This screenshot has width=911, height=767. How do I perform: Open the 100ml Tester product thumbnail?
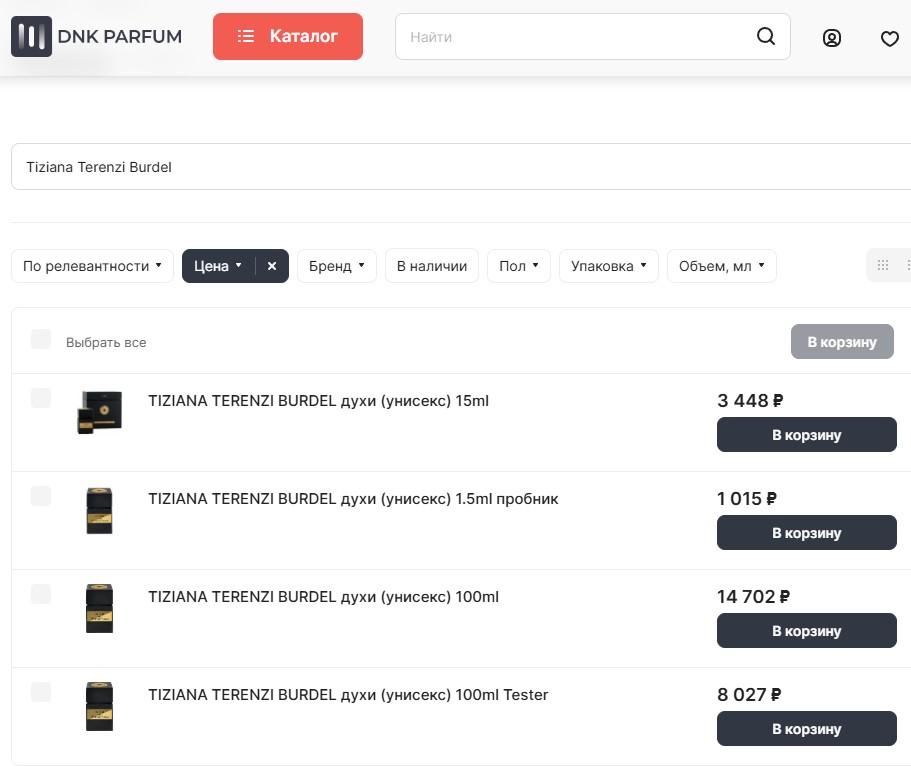coord(99,707)
